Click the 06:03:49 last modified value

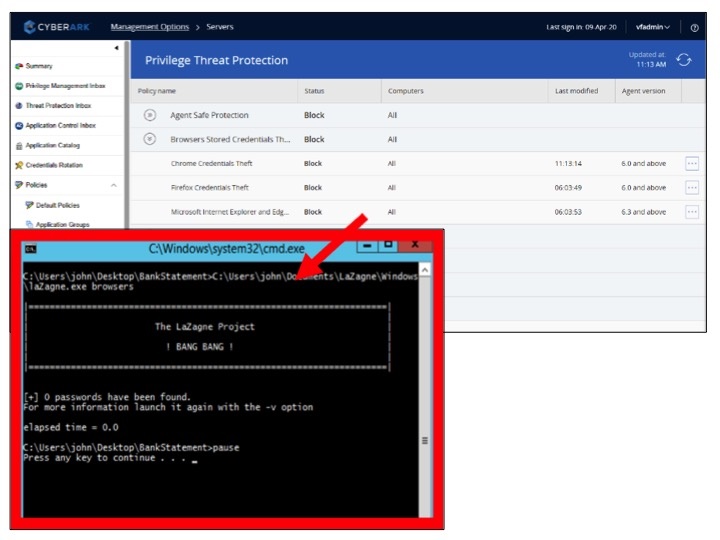[x=568, y=187]
